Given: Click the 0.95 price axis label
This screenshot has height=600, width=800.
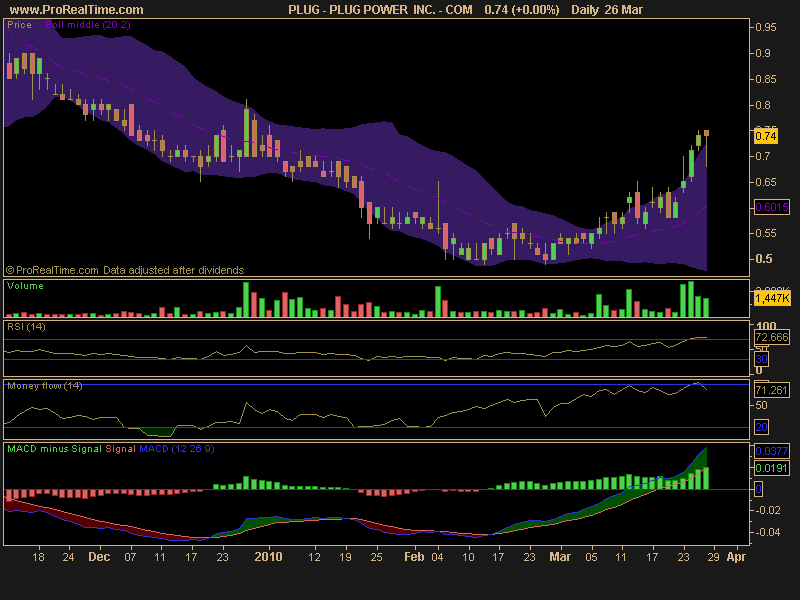Looking at the screenshot, I should pyautogui.click(x=765, y=27).
